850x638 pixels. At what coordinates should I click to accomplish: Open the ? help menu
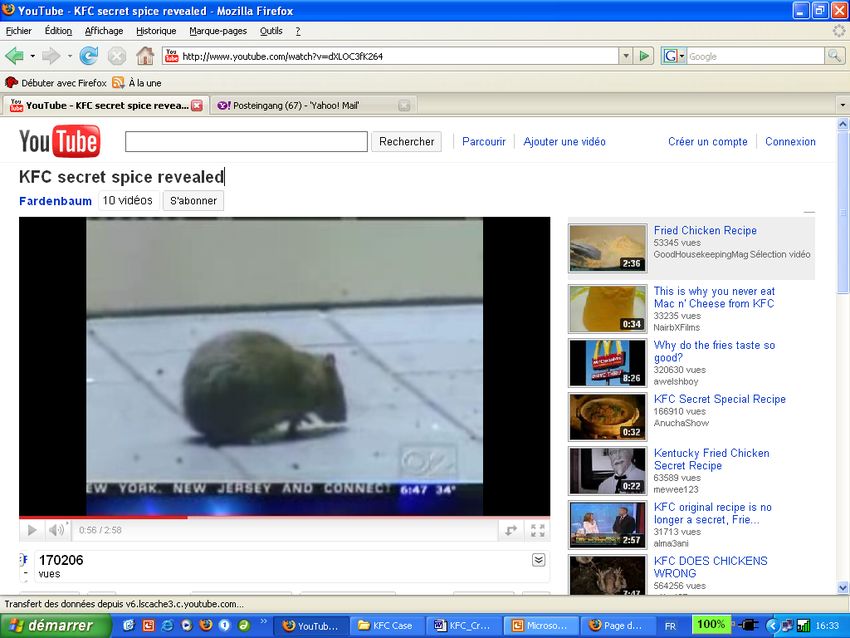[298, 31]
